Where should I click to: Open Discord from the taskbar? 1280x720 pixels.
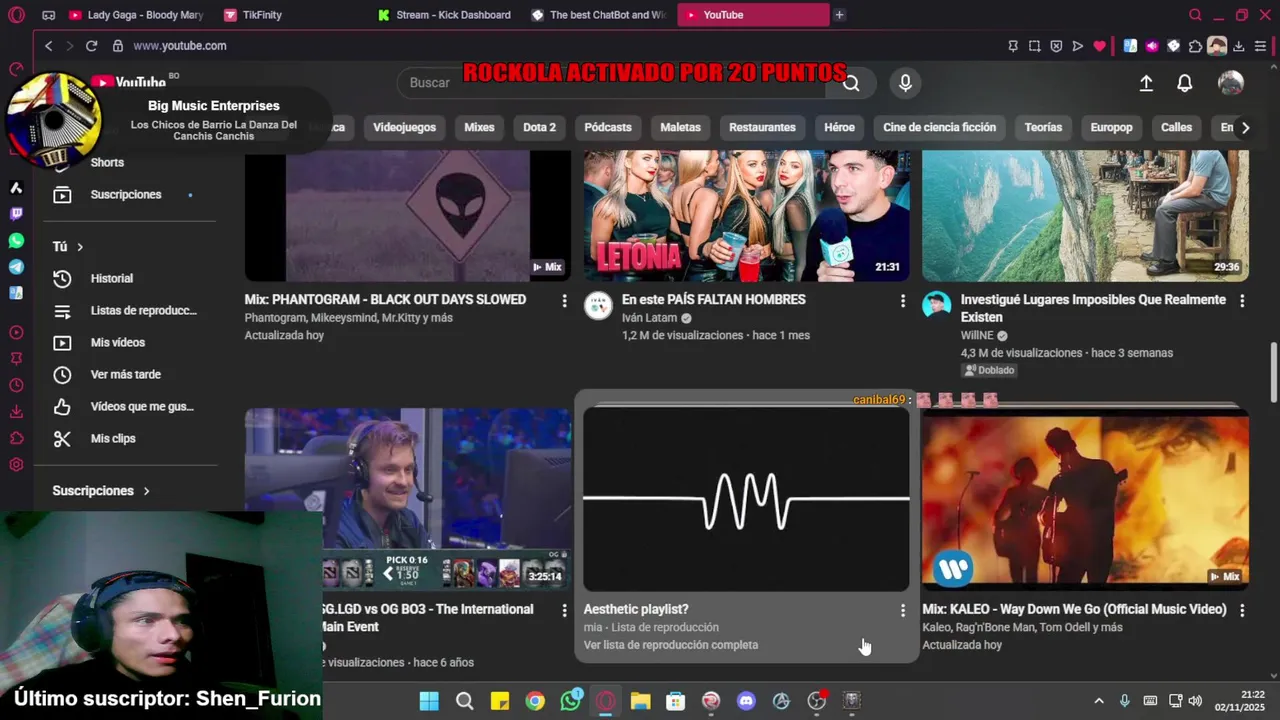pos(746,701)
